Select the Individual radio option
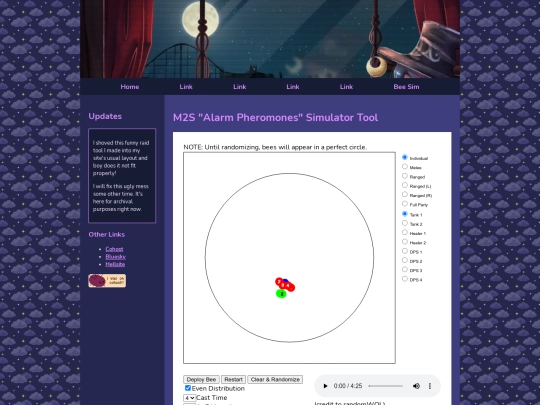 405,157
